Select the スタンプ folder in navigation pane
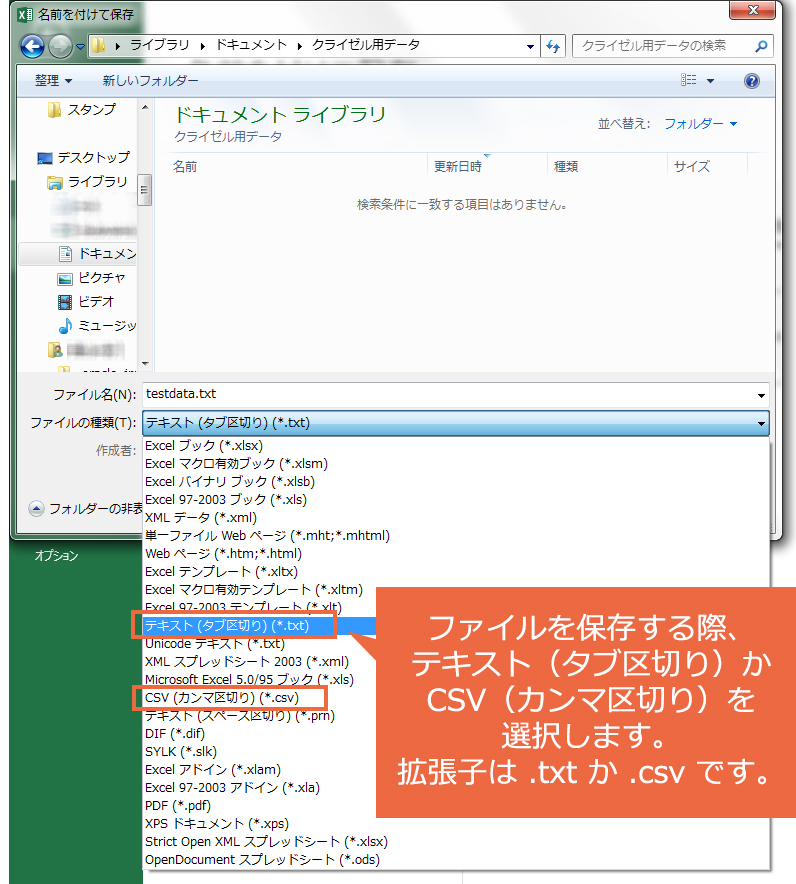 pos(82,109)
